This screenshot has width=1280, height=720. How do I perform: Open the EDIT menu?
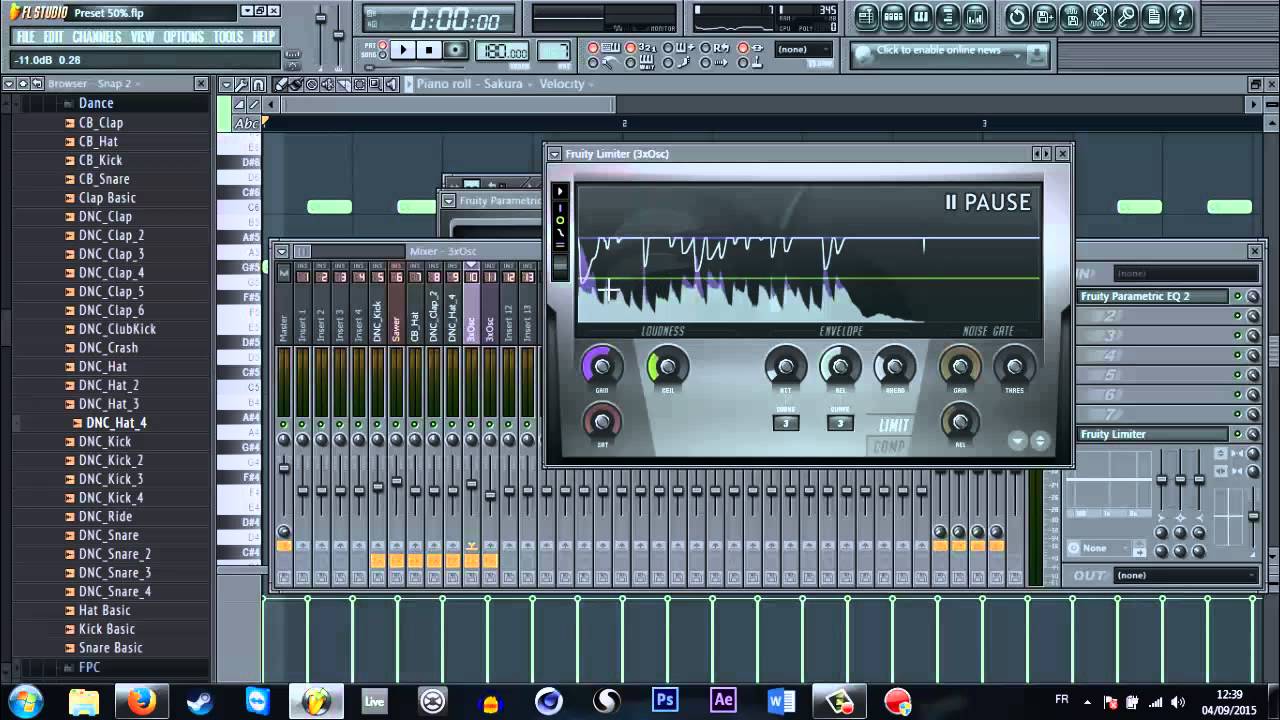(54, 37)
